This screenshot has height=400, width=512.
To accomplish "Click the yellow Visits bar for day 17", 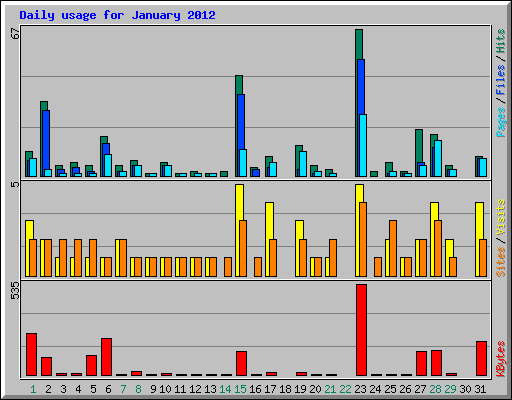I will coord(269,220).
